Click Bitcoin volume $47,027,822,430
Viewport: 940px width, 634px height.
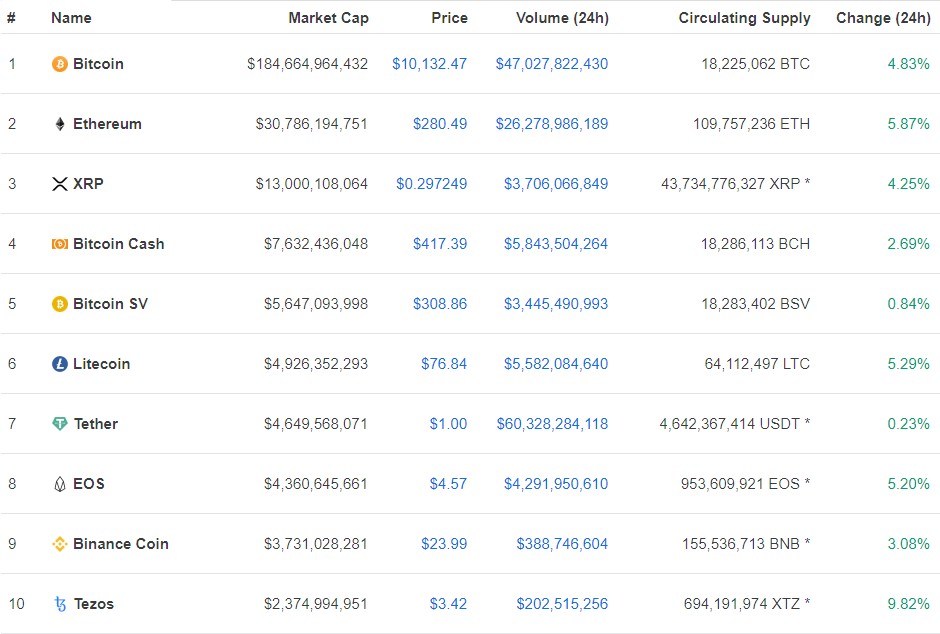click(552, 64)
